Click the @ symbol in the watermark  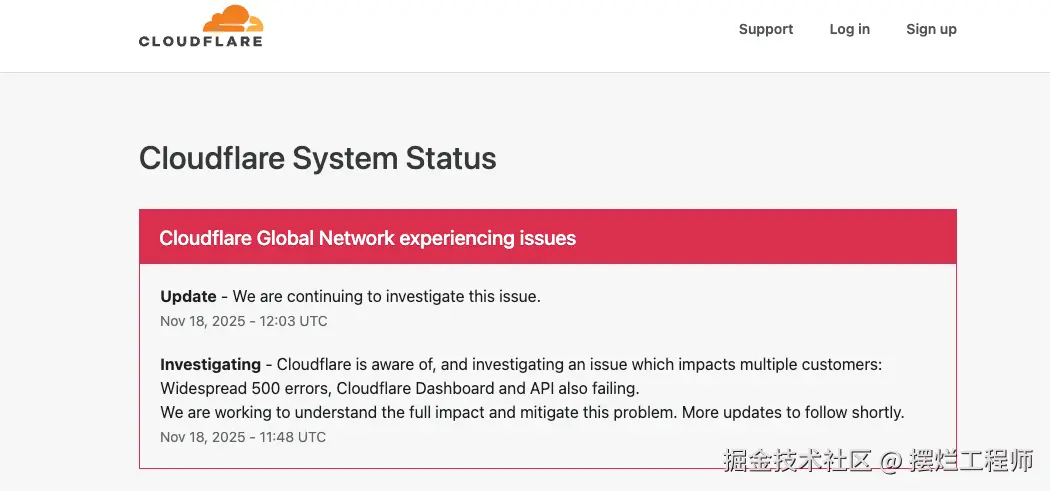pyautogui.click(x=892, y=462)
